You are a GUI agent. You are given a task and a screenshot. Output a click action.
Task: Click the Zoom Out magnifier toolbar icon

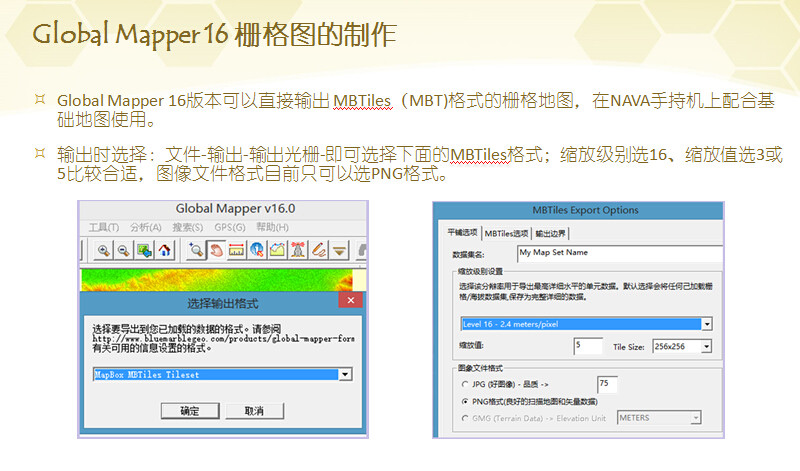pos(123,251)
